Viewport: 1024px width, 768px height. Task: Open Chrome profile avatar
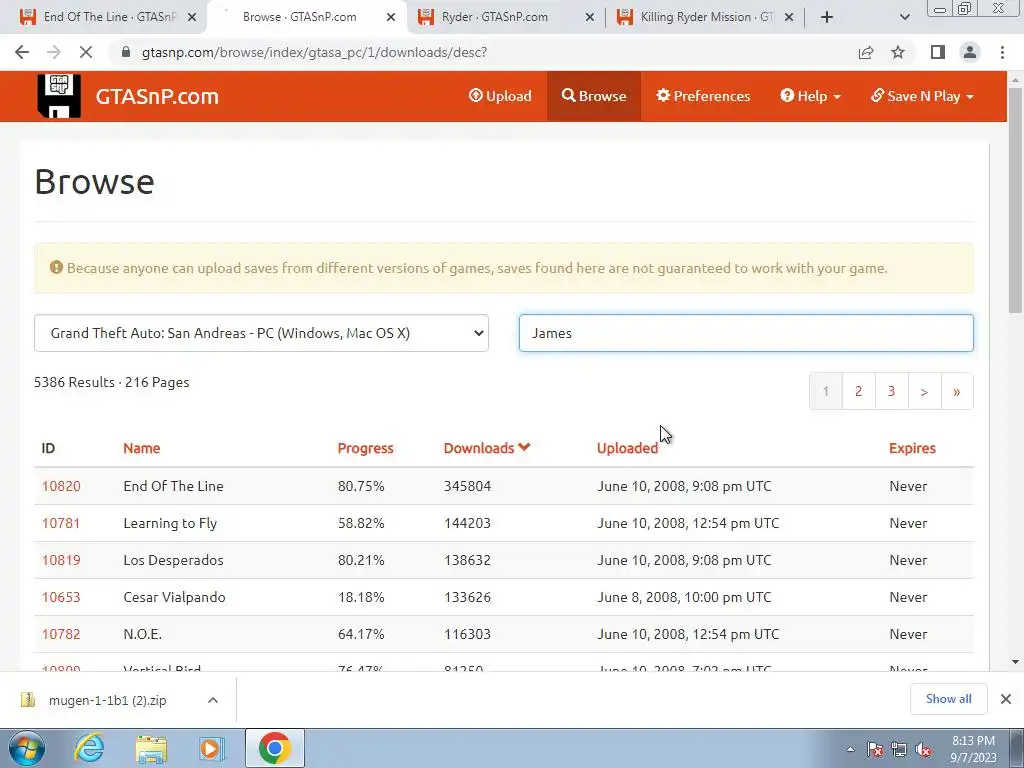[970, 52]
